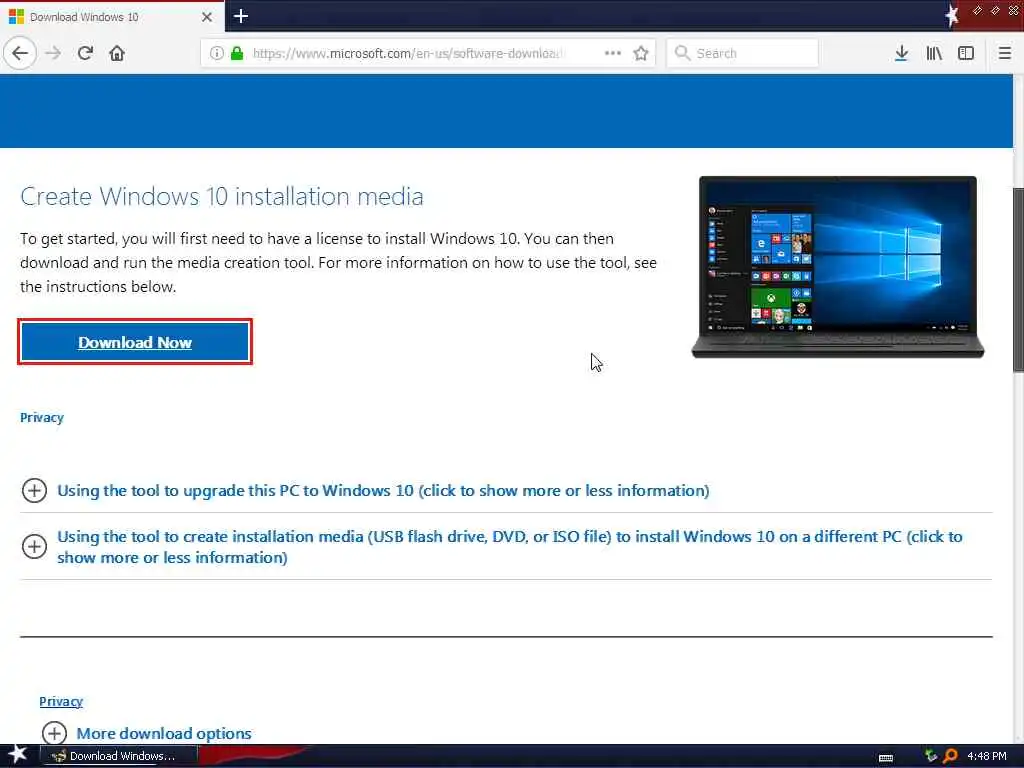This screenshot has width=1024, height=768.
Task: Click the forward navigation arrow
Action: 54,53
